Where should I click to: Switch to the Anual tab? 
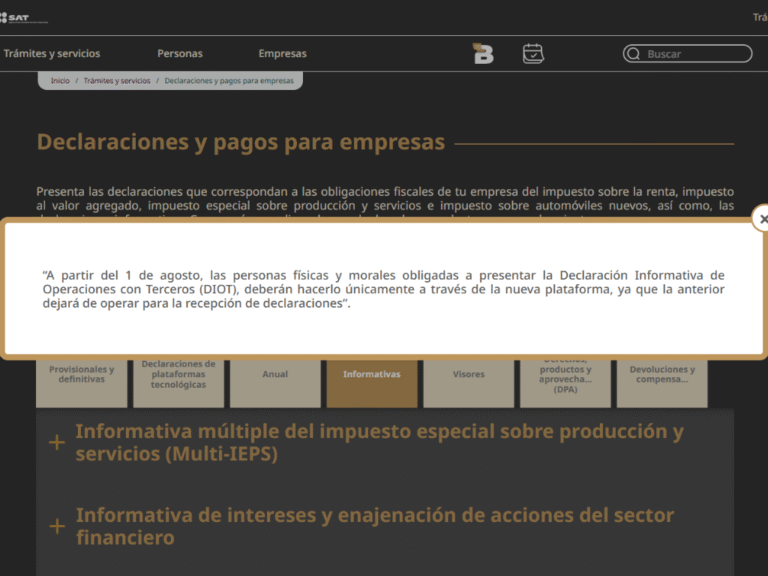(x=275, y=375)
